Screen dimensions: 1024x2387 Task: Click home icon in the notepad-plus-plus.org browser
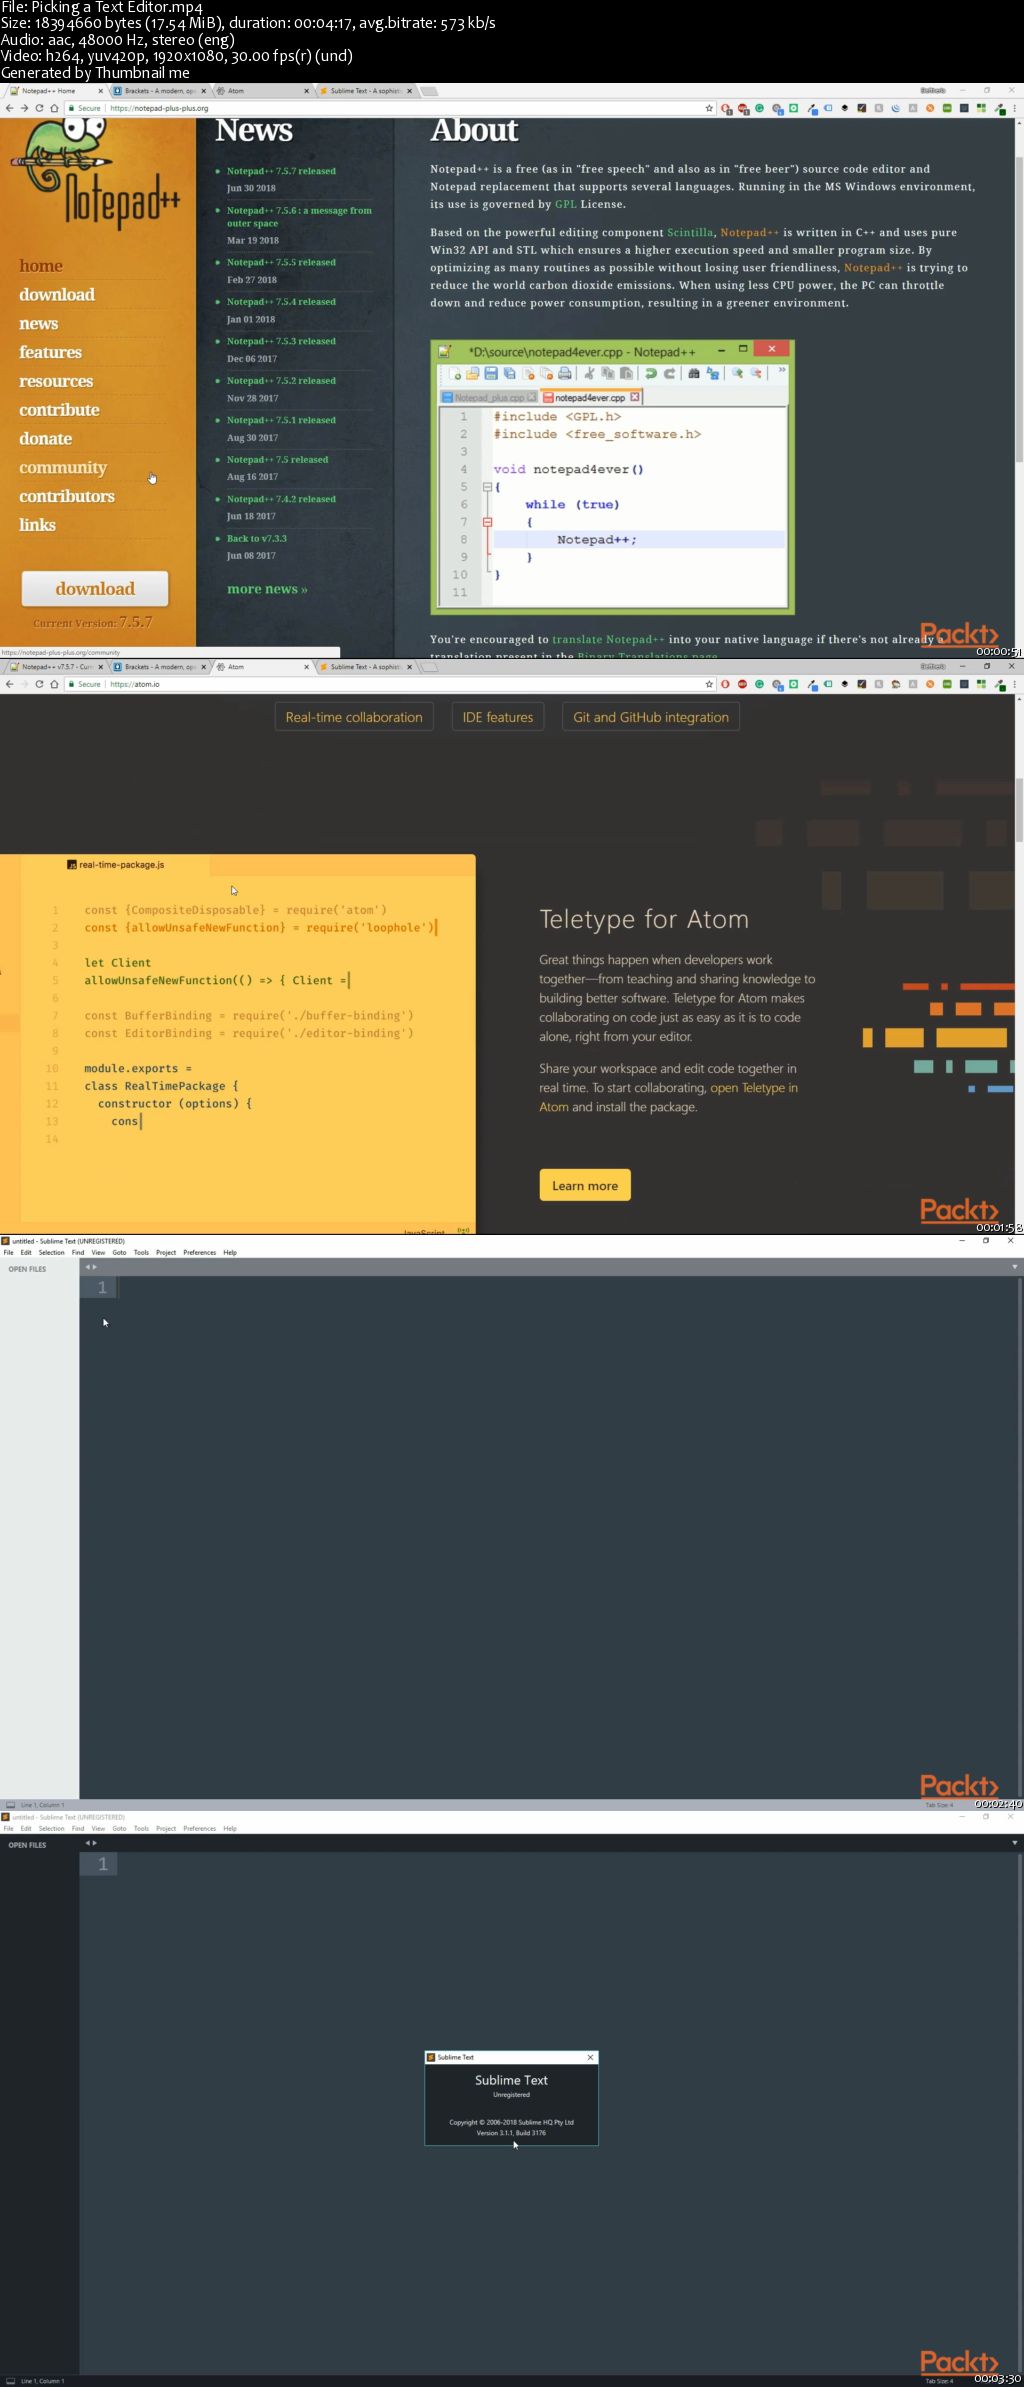[55, 108]
